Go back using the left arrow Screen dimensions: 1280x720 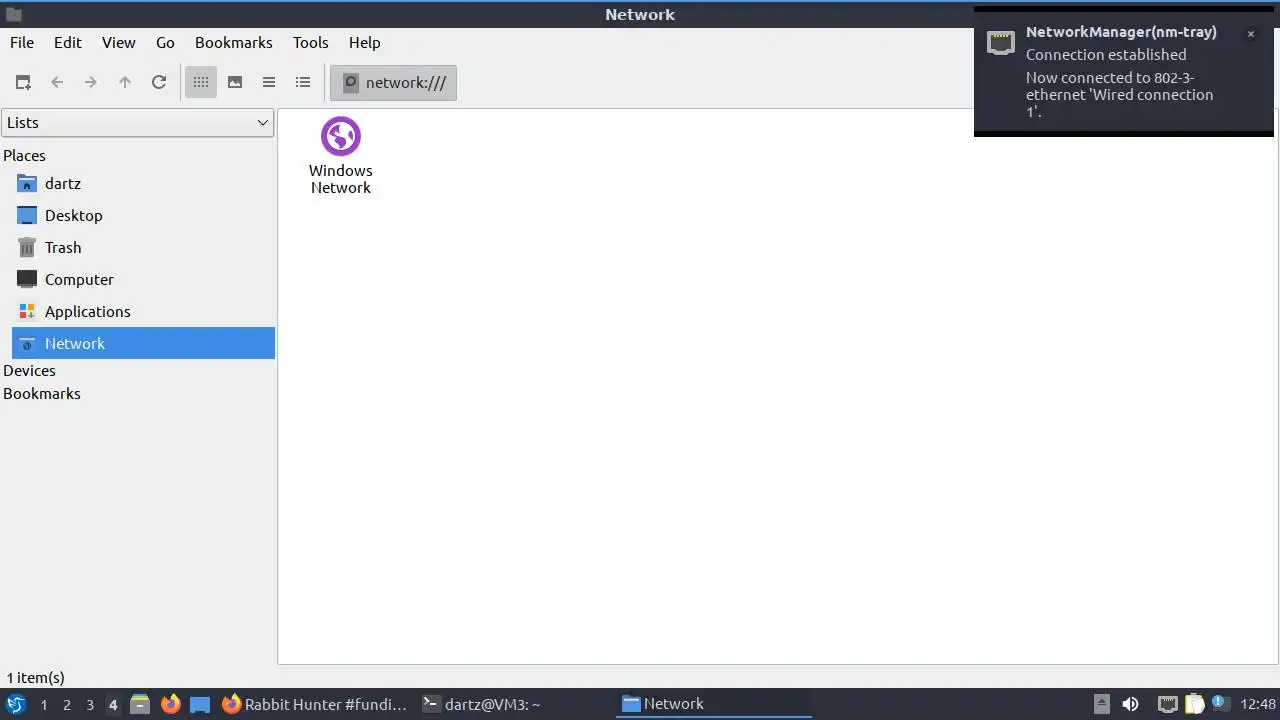[57, 82]
